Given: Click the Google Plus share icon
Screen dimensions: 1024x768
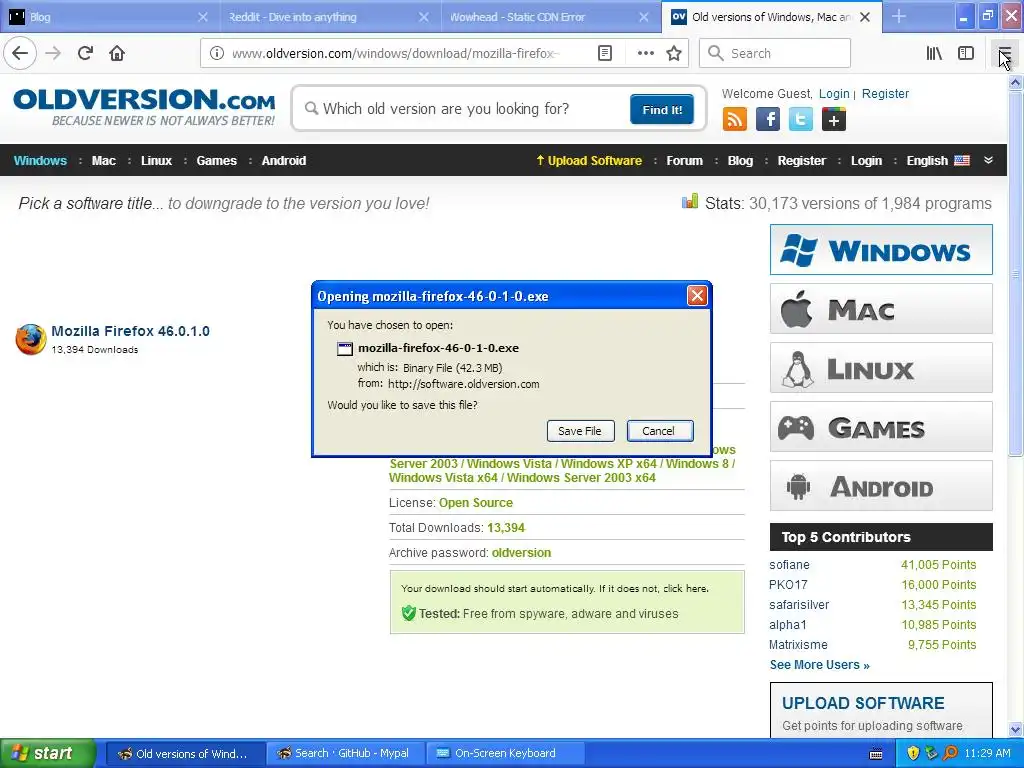Looking at the screenshot, I should click(x=834, y=119).
